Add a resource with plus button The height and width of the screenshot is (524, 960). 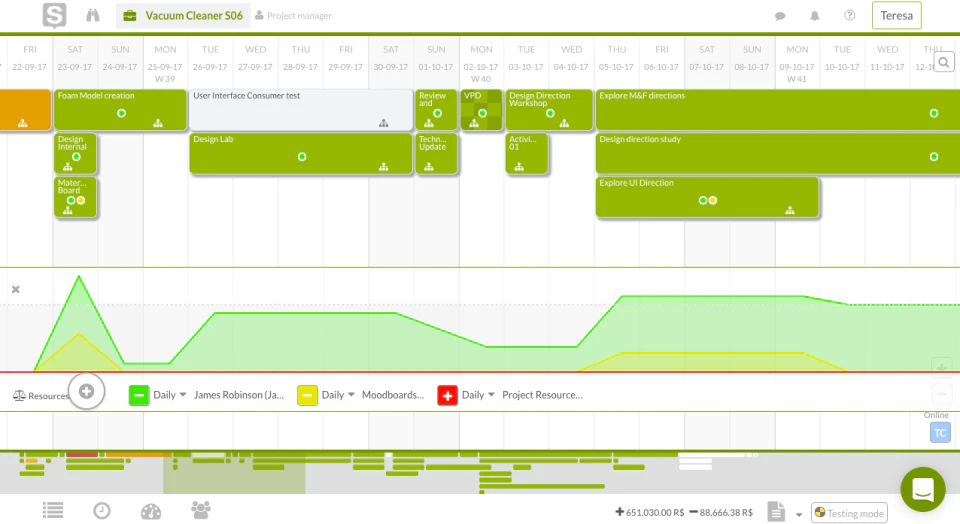86,391
